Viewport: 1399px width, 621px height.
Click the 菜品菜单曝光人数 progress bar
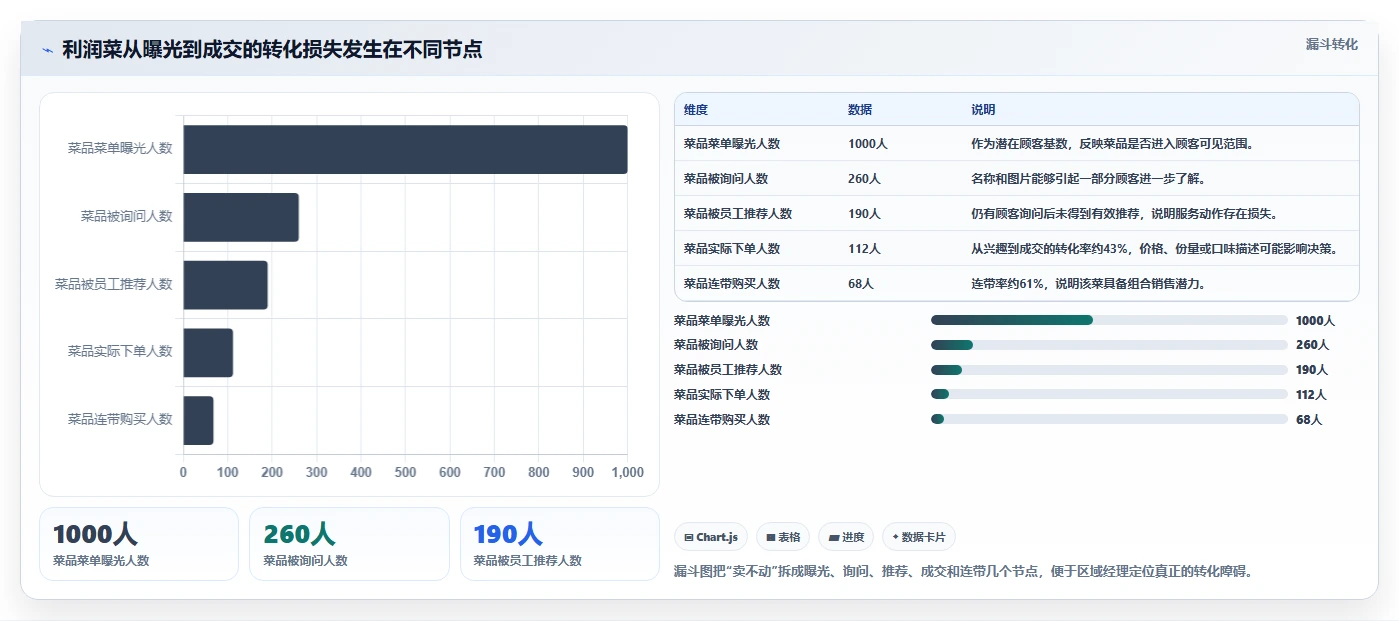pos(1109,320)
